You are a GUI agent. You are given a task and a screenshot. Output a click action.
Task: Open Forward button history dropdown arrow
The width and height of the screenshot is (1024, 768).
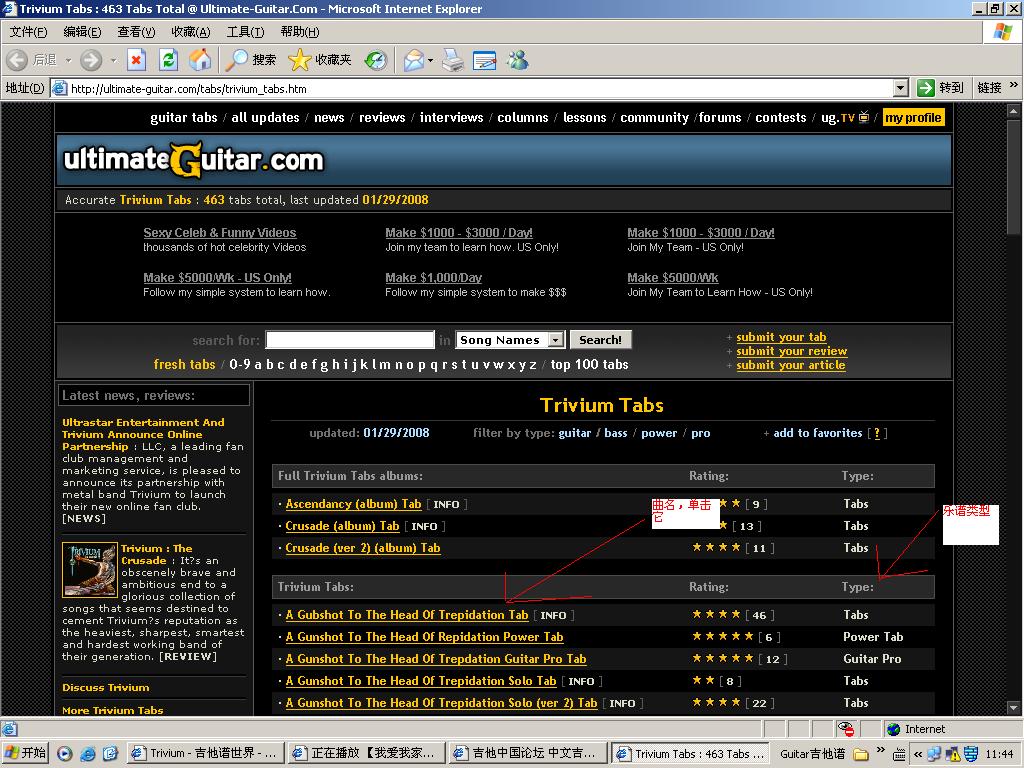(x=113, y=60)
